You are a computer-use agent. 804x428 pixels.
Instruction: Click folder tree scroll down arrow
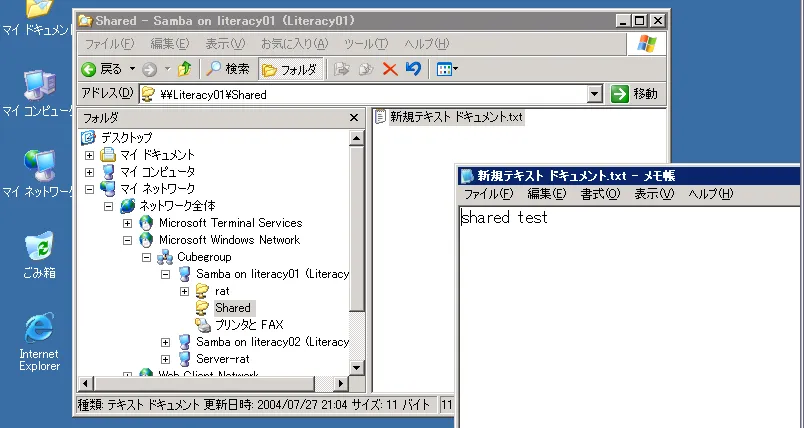(x=356, y=368)
